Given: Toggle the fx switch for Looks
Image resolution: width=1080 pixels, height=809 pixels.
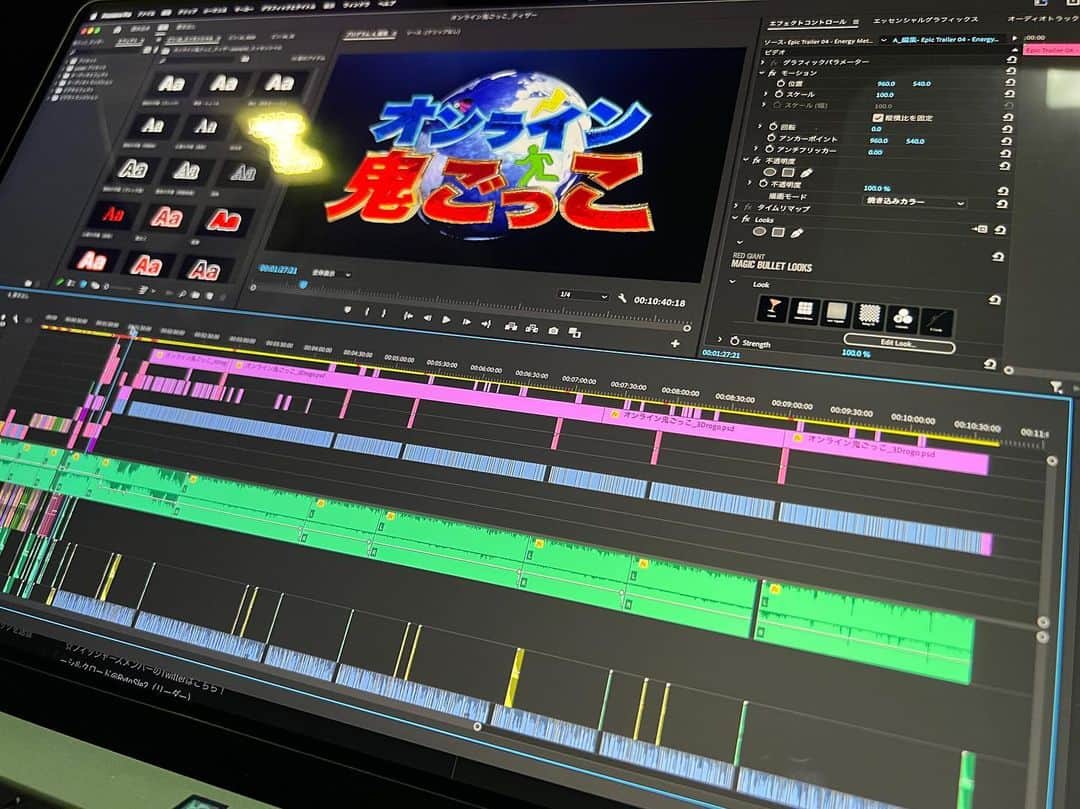Looking at the screenshot, I should click(745, 219).
